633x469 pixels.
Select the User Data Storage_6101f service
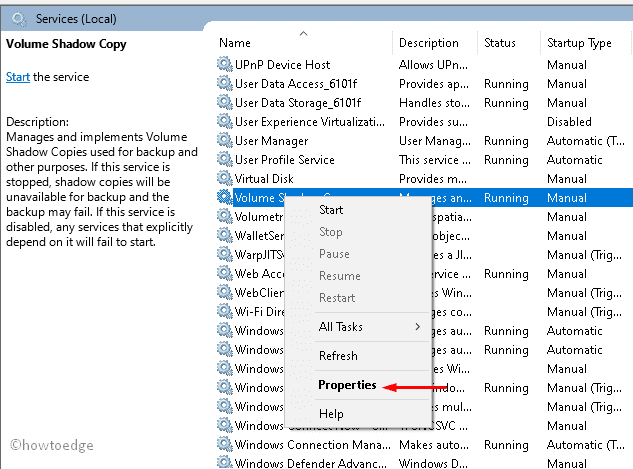297,103
